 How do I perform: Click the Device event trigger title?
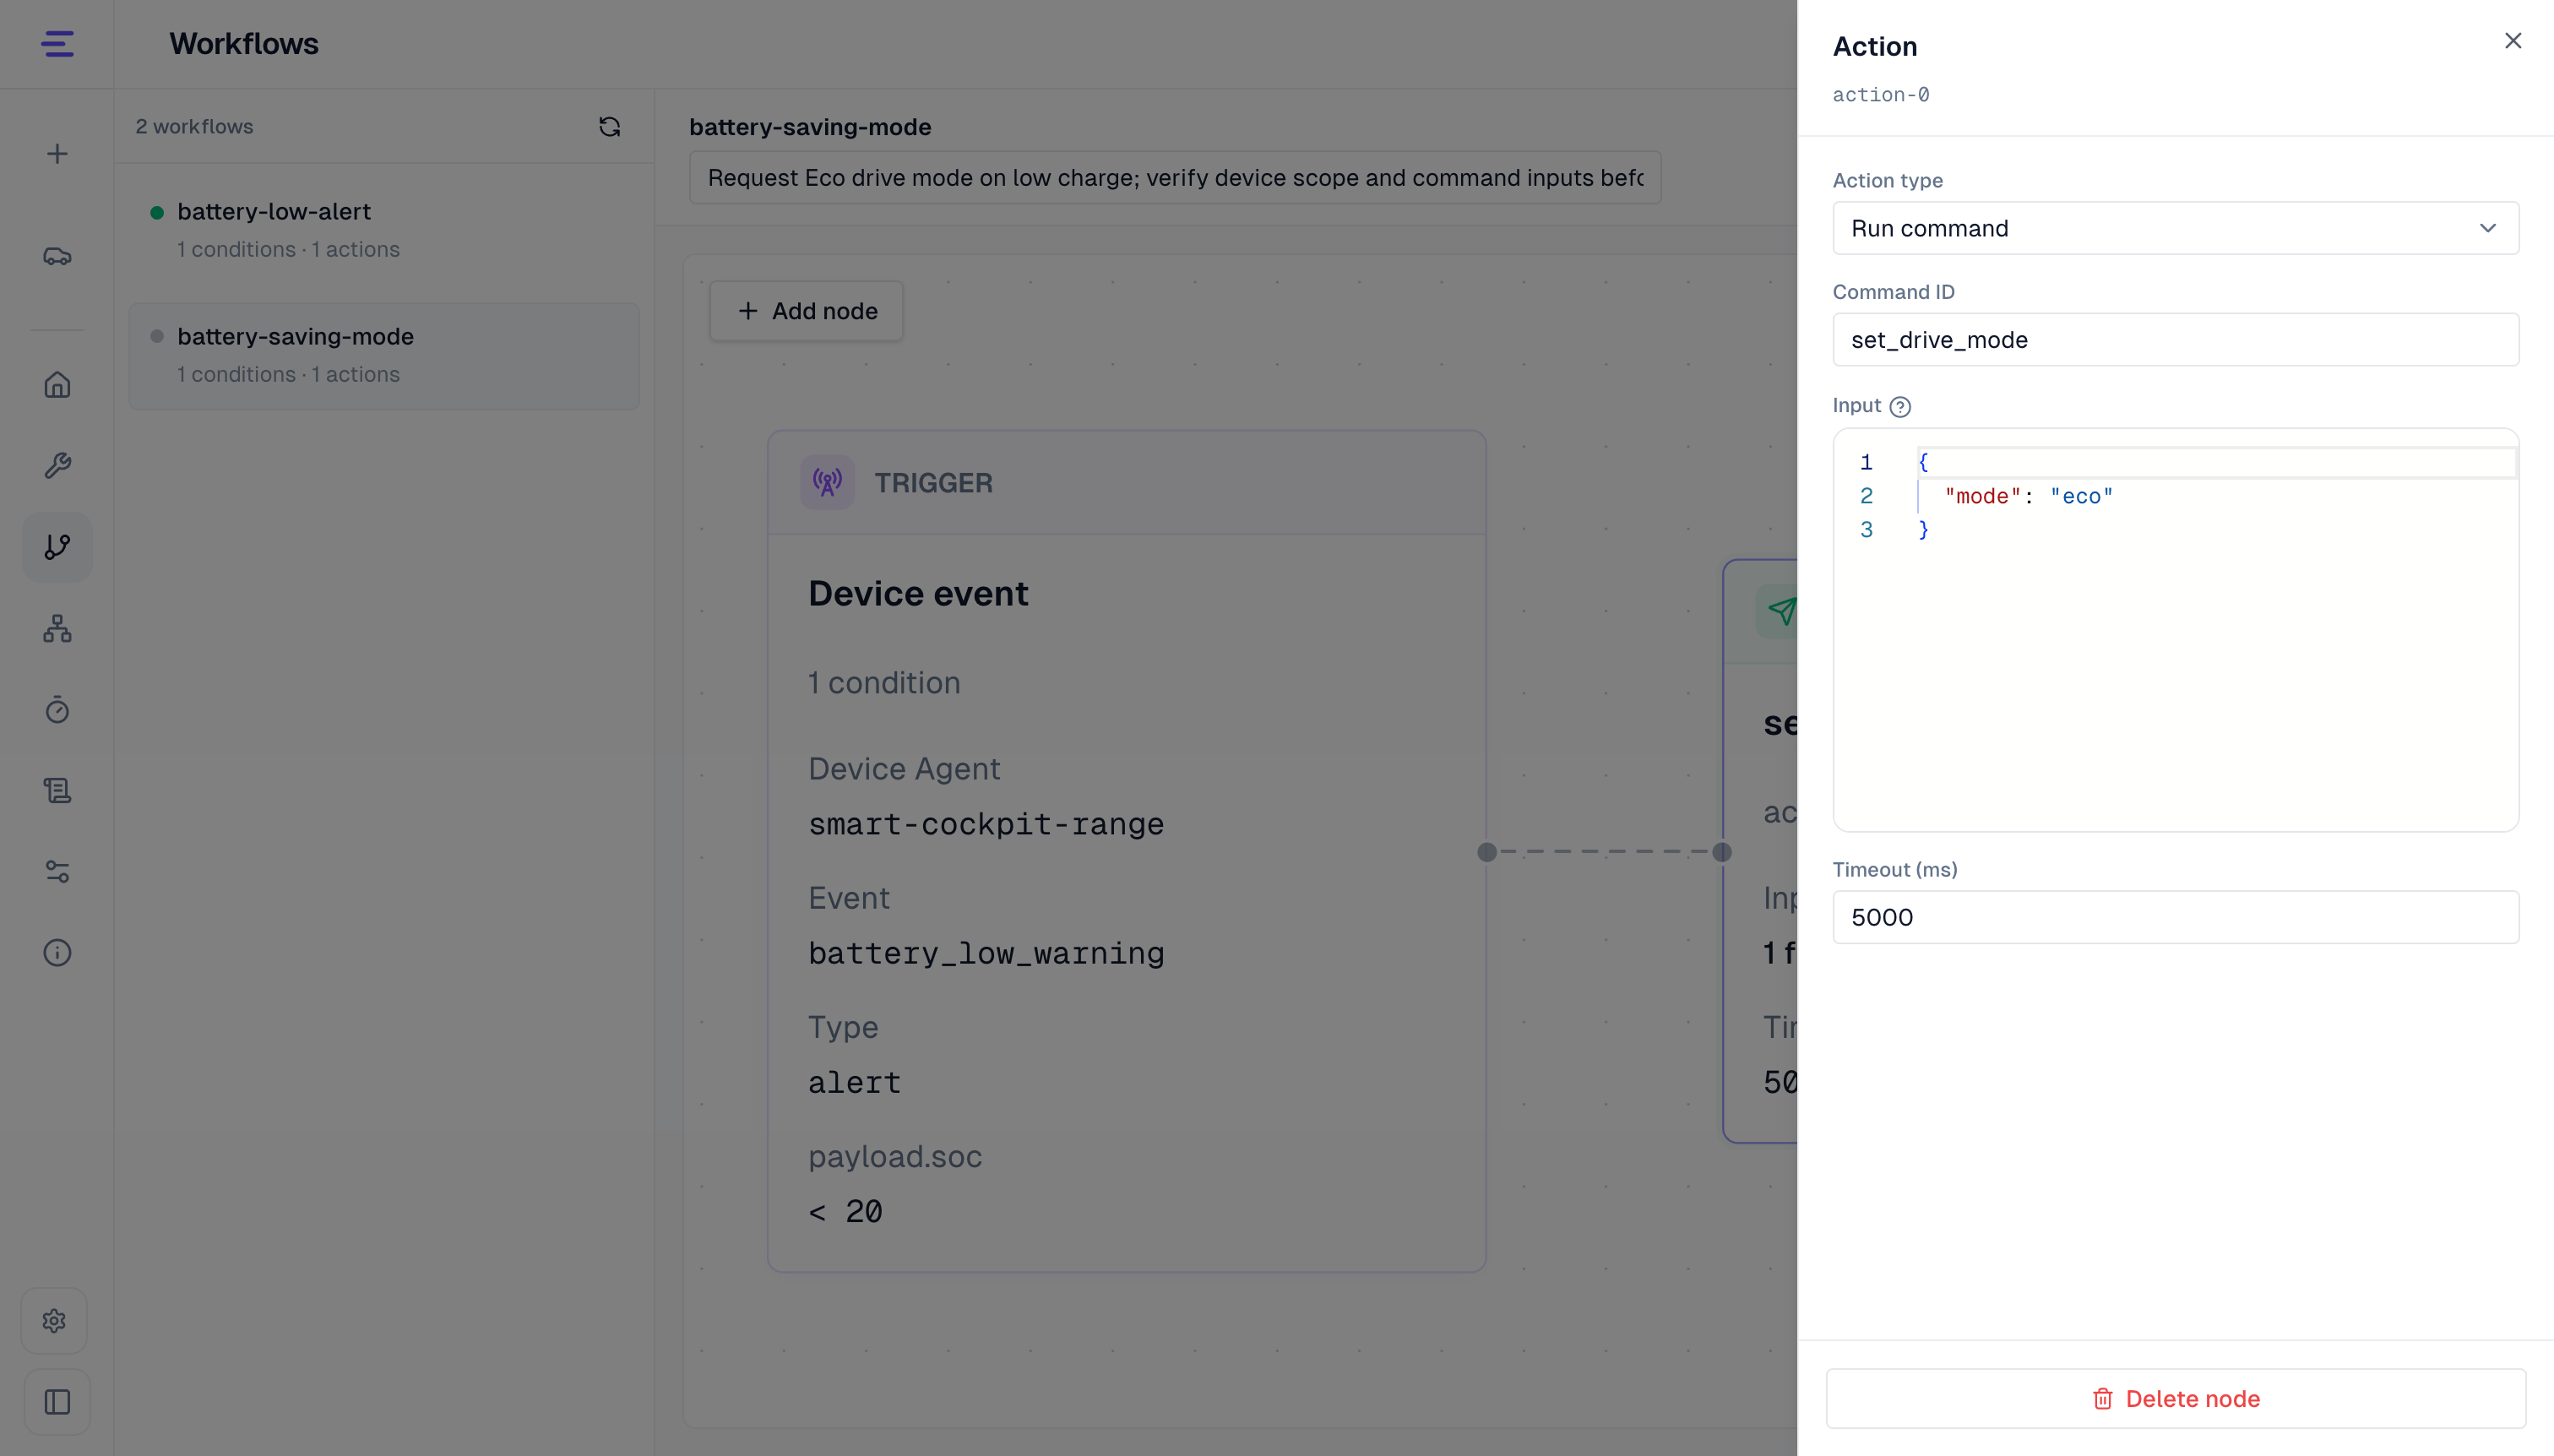coord(918,594)
